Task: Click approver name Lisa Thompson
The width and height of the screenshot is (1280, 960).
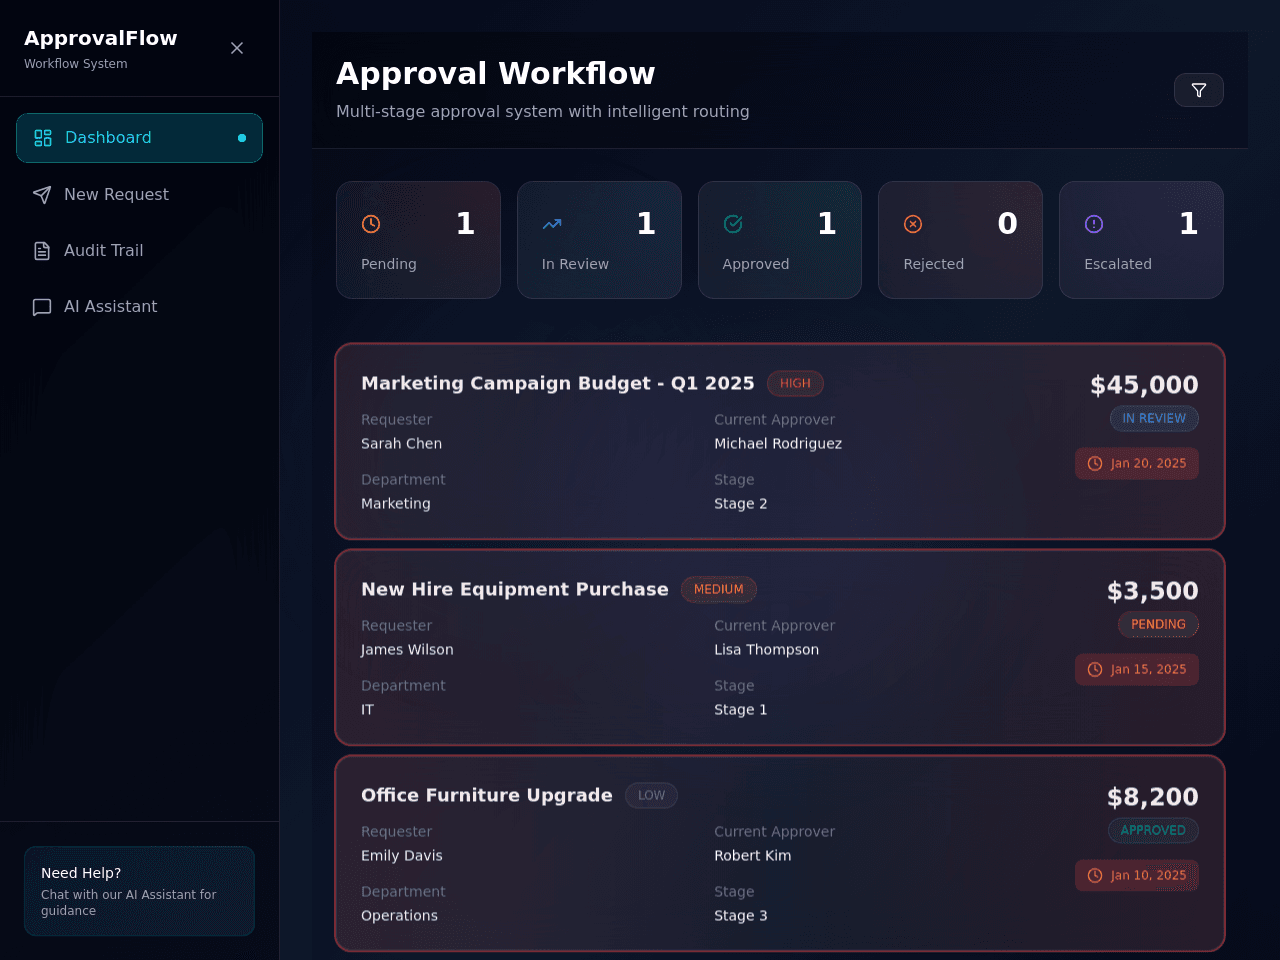Action: pos(766,650)
